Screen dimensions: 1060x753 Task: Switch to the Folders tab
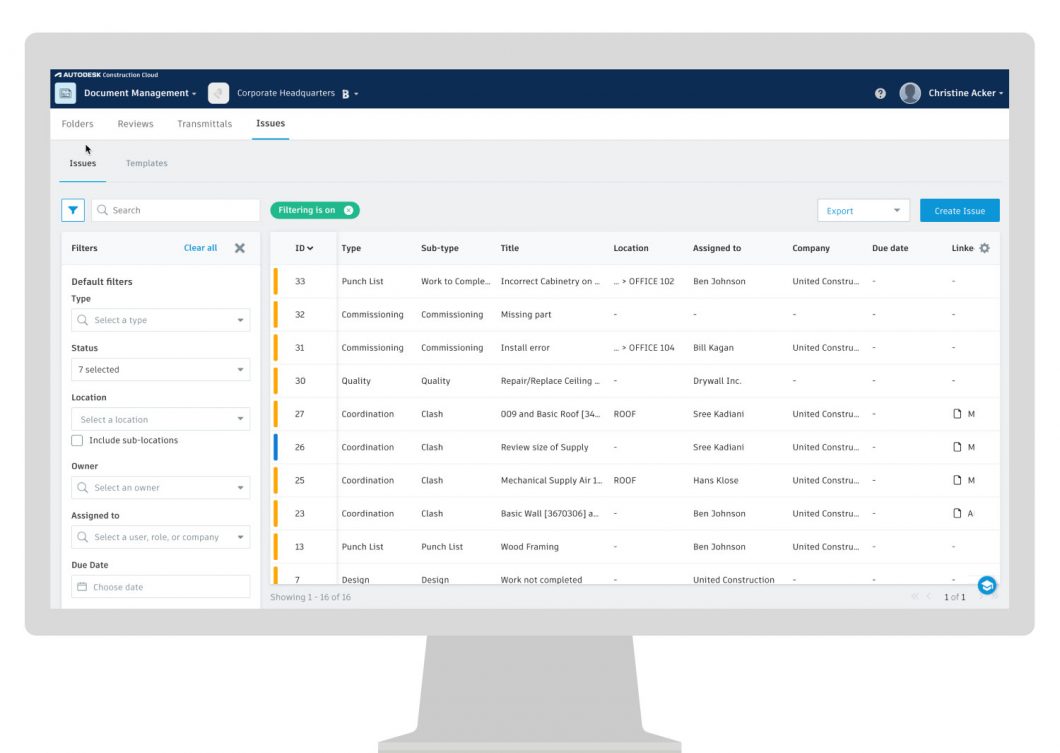click(x=78, y=124)
